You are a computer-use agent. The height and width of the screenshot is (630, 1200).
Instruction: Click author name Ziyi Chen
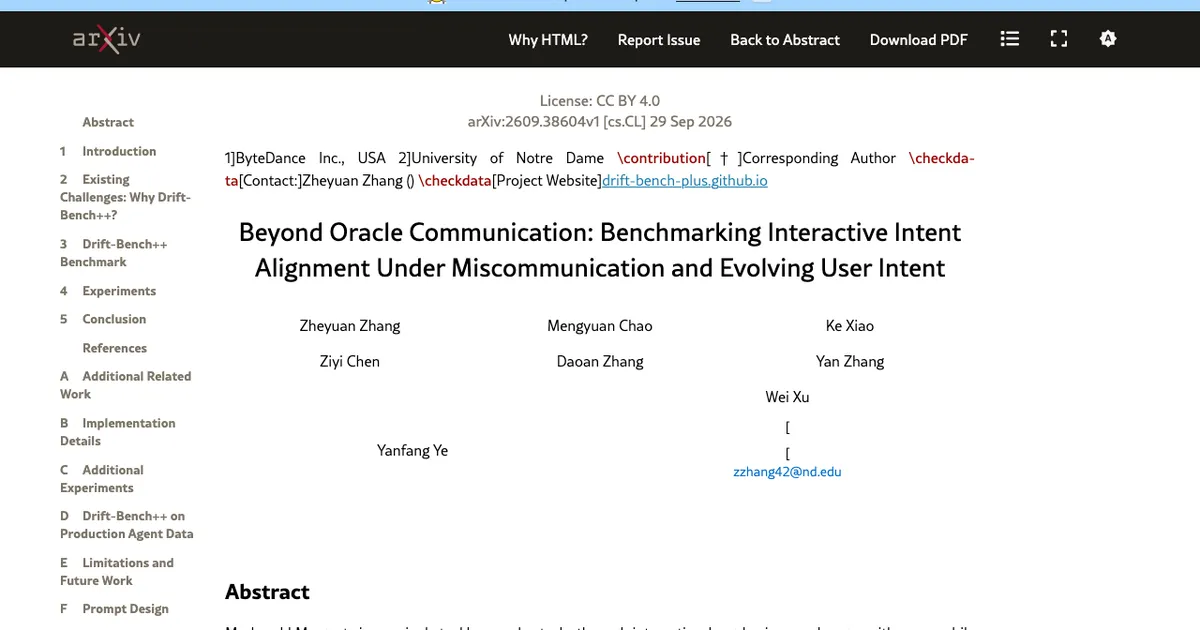350,362
